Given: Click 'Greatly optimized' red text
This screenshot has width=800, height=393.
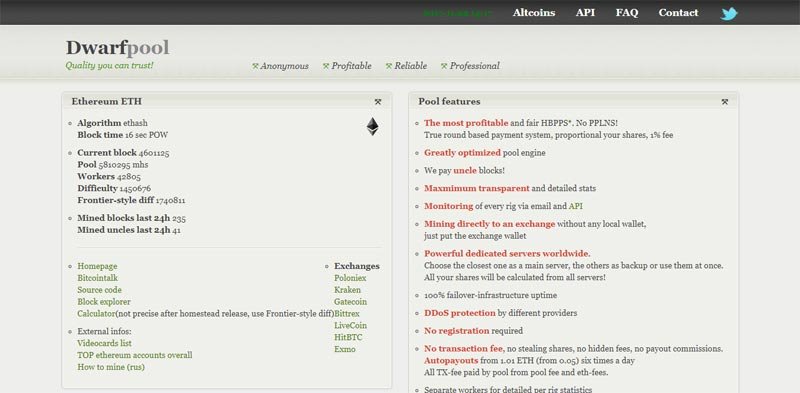Looking at the screenshot, I should click(462, 153).
